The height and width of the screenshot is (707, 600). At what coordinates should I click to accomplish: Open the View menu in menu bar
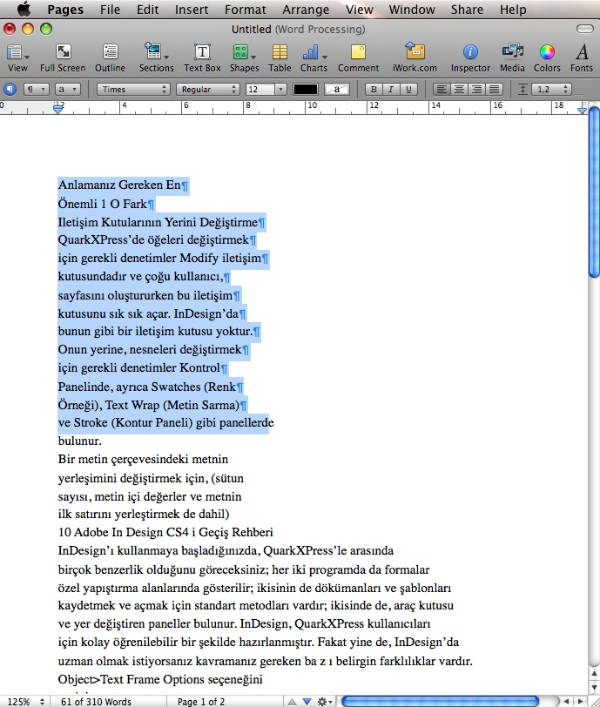359,9
